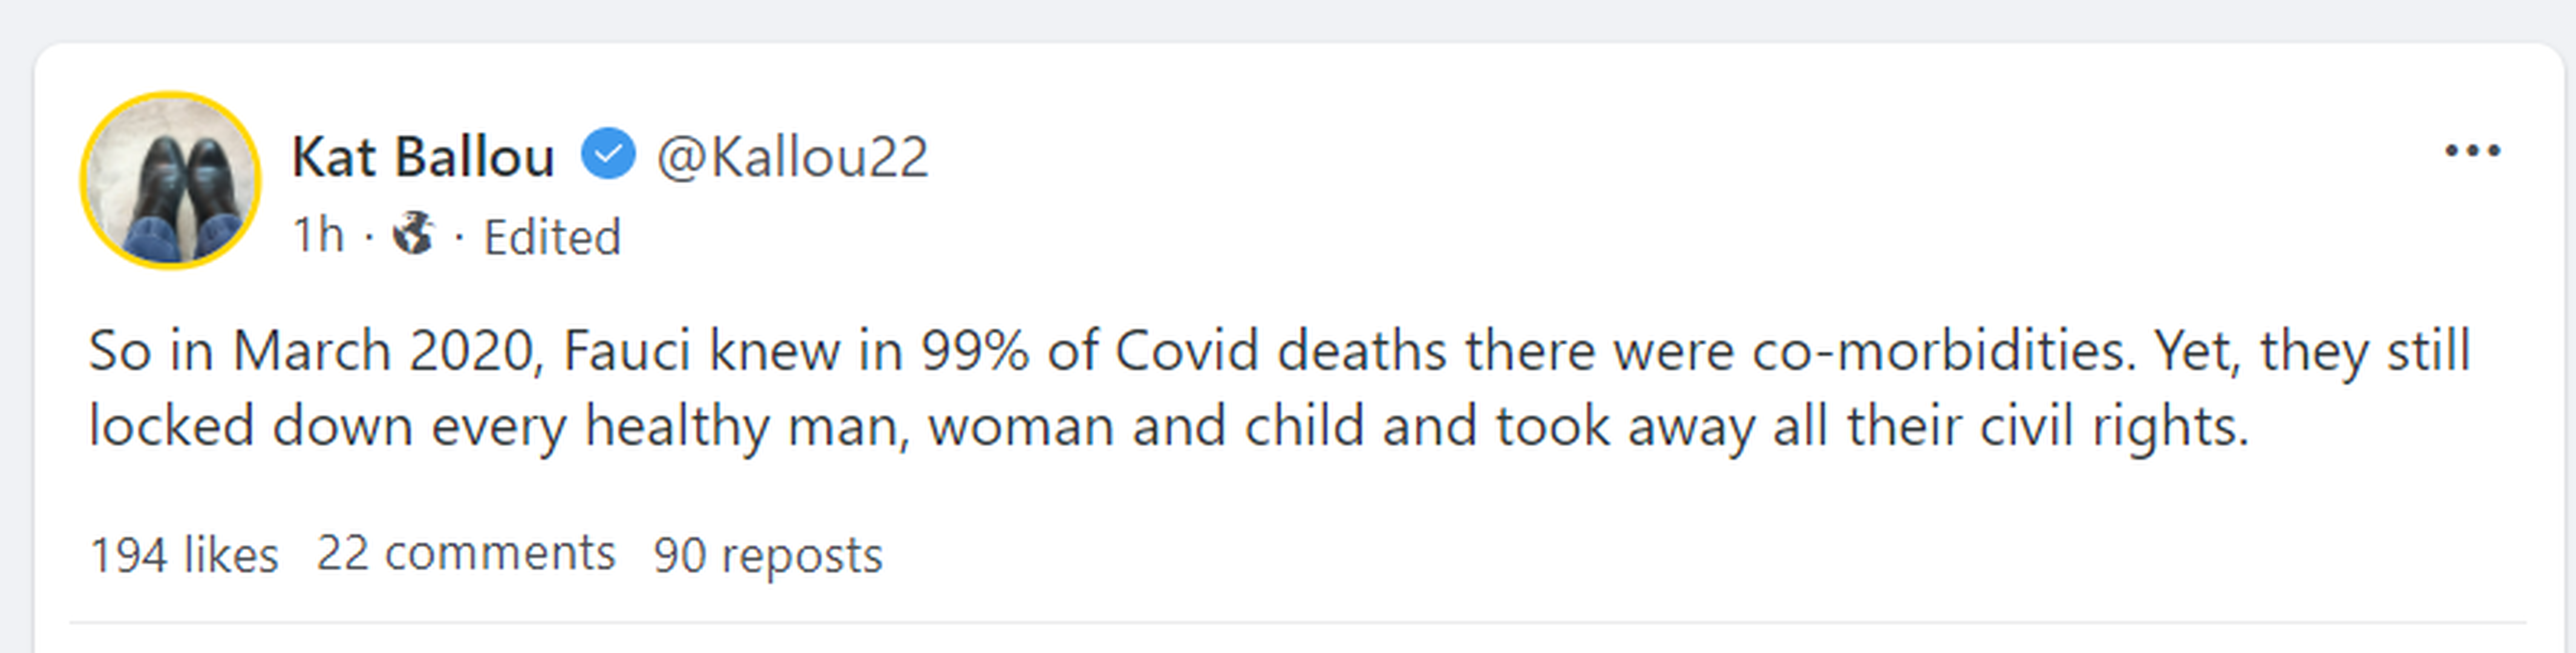This screenshot has height=653, width=2576.
Task: Click the word "Covid" in the post
Action: 1186,351
